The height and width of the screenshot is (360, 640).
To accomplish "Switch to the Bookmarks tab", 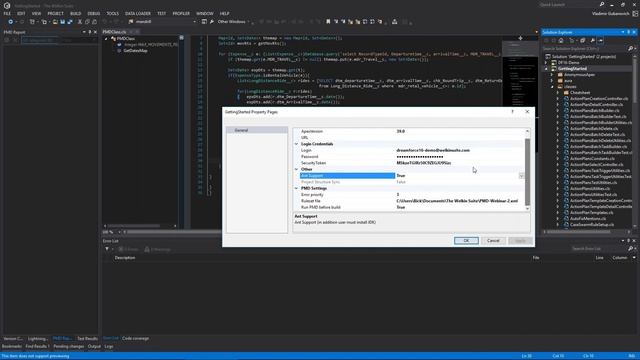I will (x=12, y=346).
